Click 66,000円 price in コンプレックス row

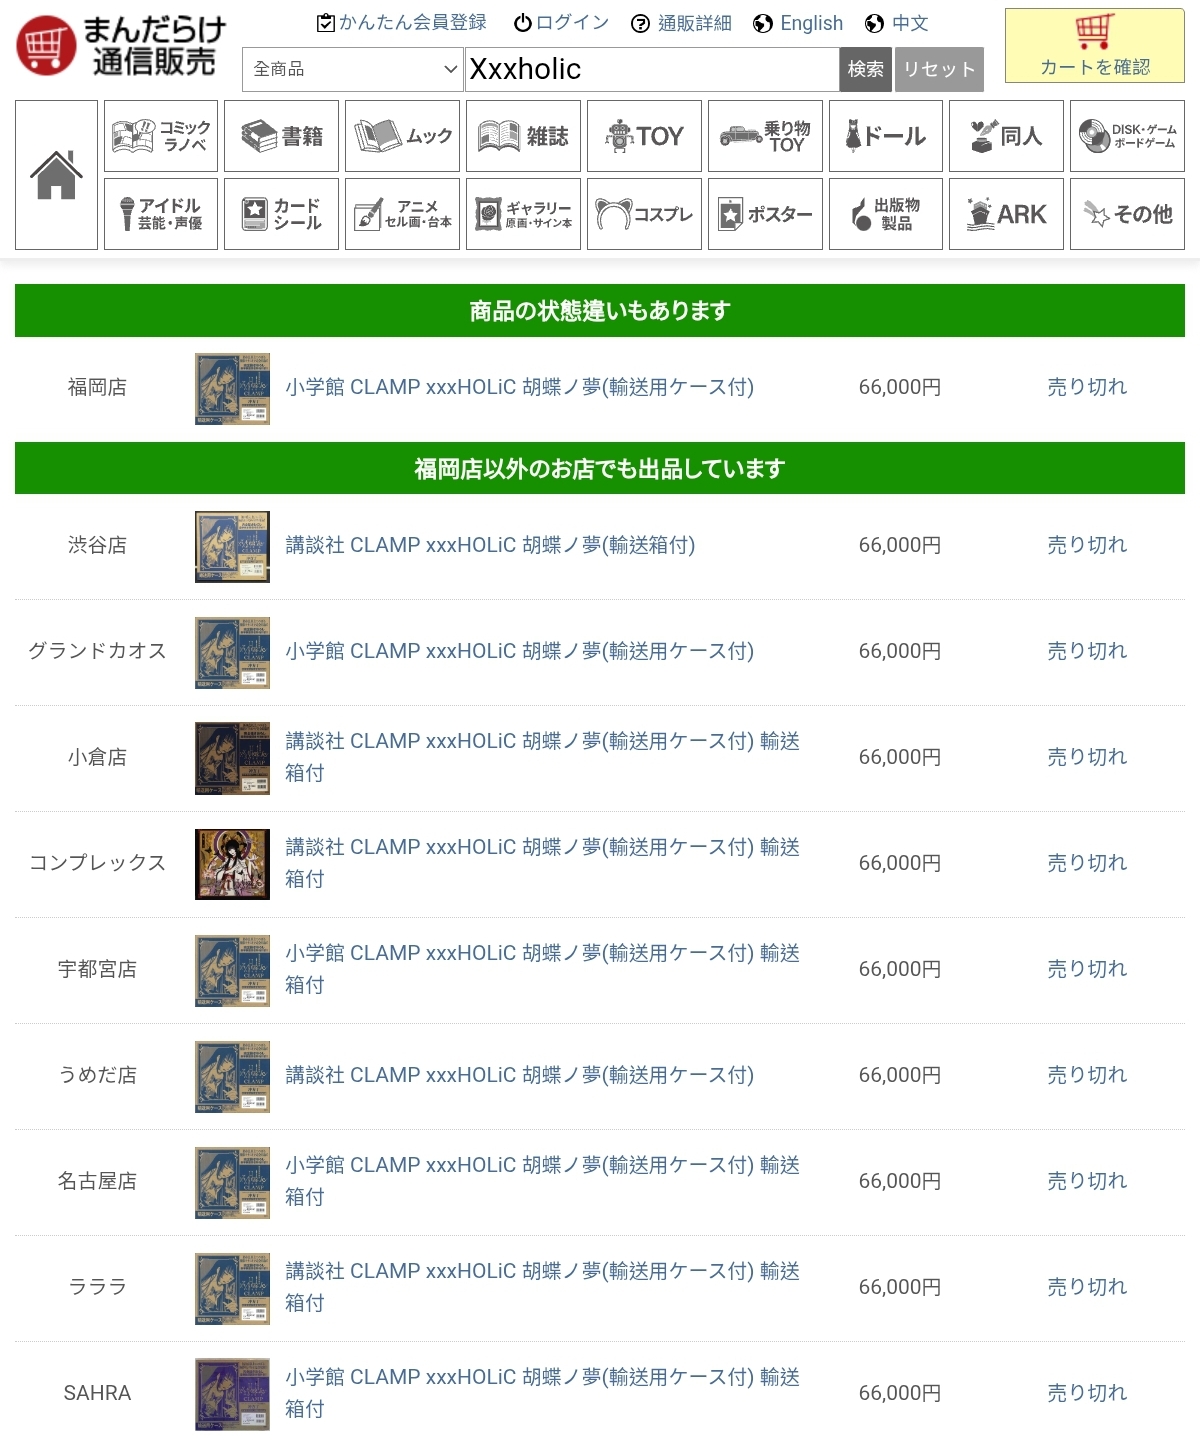click(900, 863)
